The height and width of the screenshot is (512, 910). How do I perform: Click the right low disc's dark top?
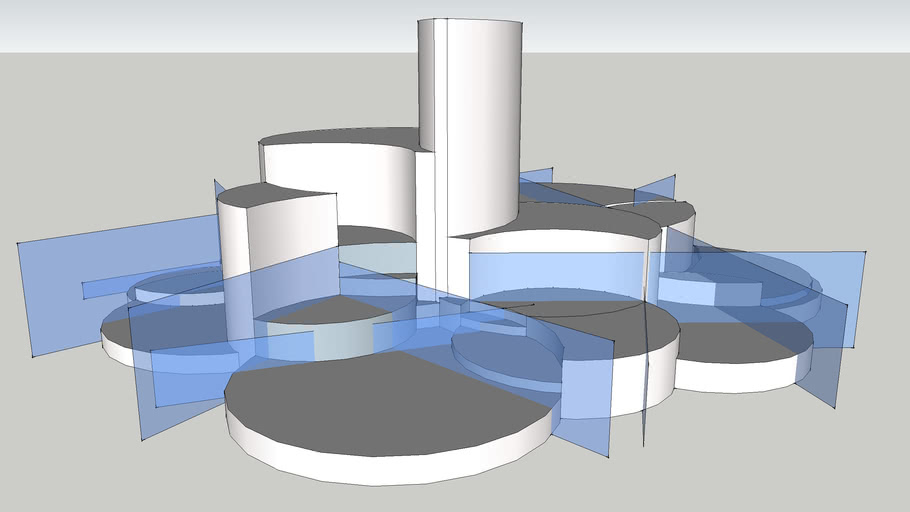740,340
